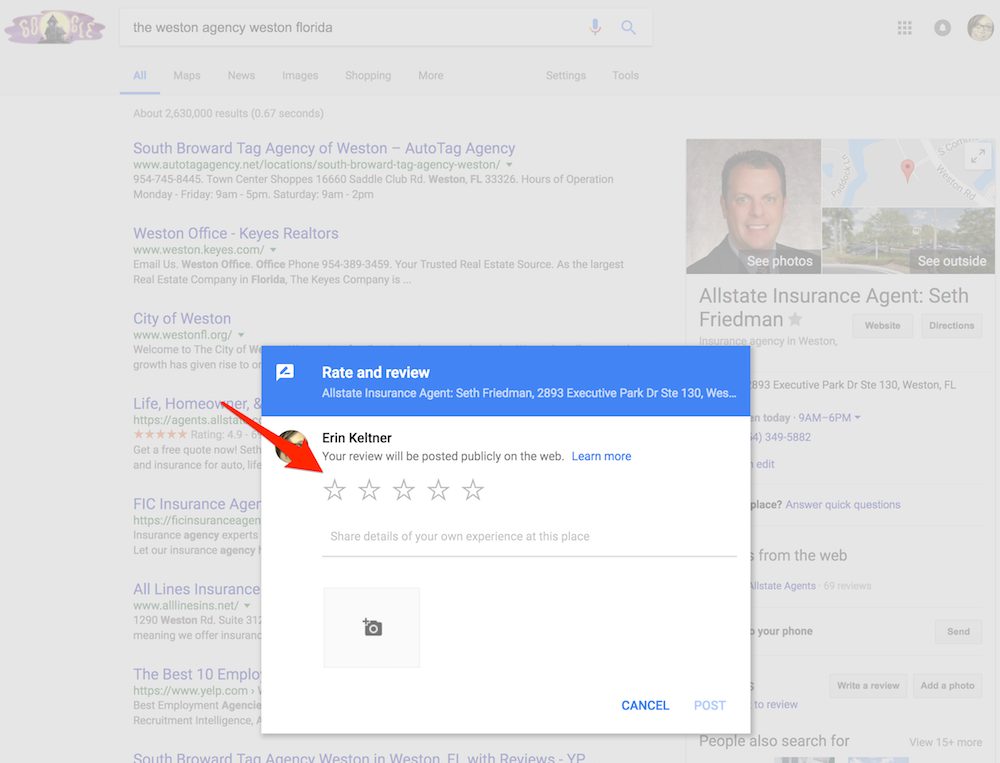Click Add a photo button
This screenshot has width=1000, height=763.
coord(947,685)
